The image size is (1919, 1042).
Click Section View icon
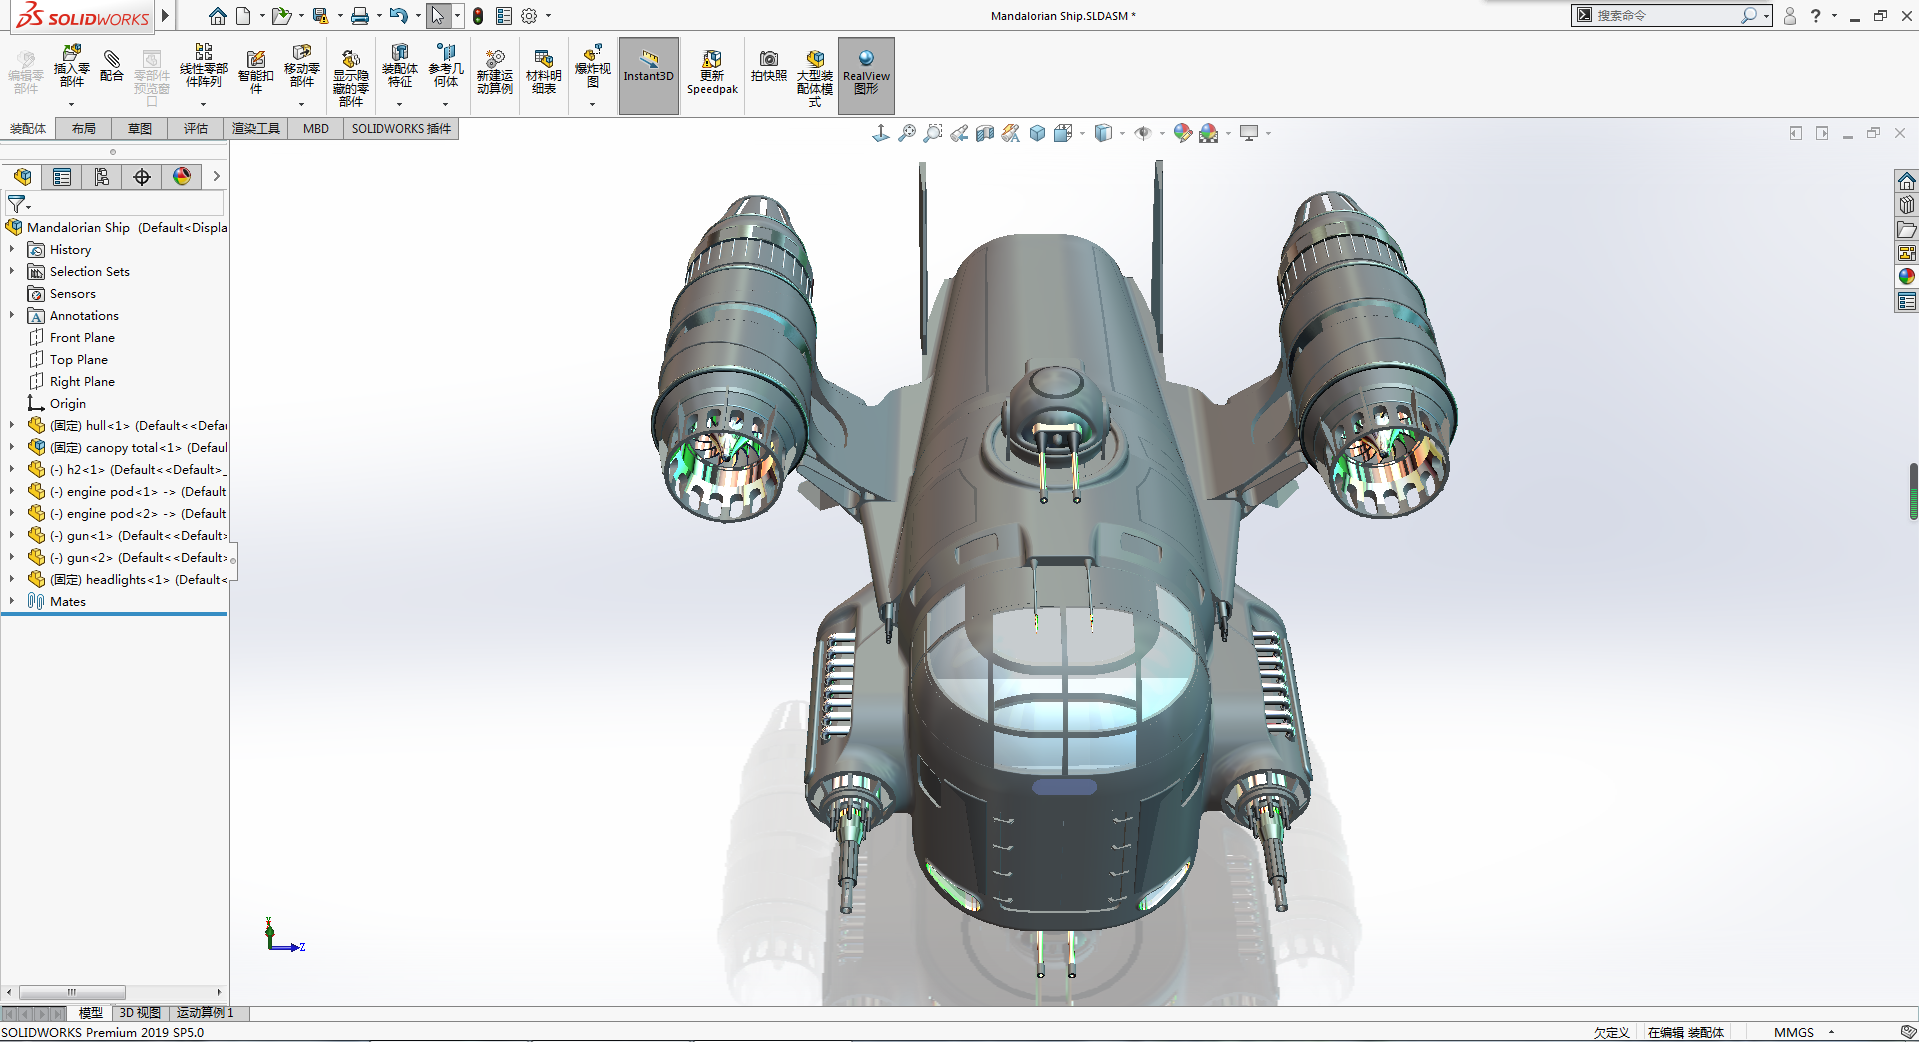[x=985, y=133]
